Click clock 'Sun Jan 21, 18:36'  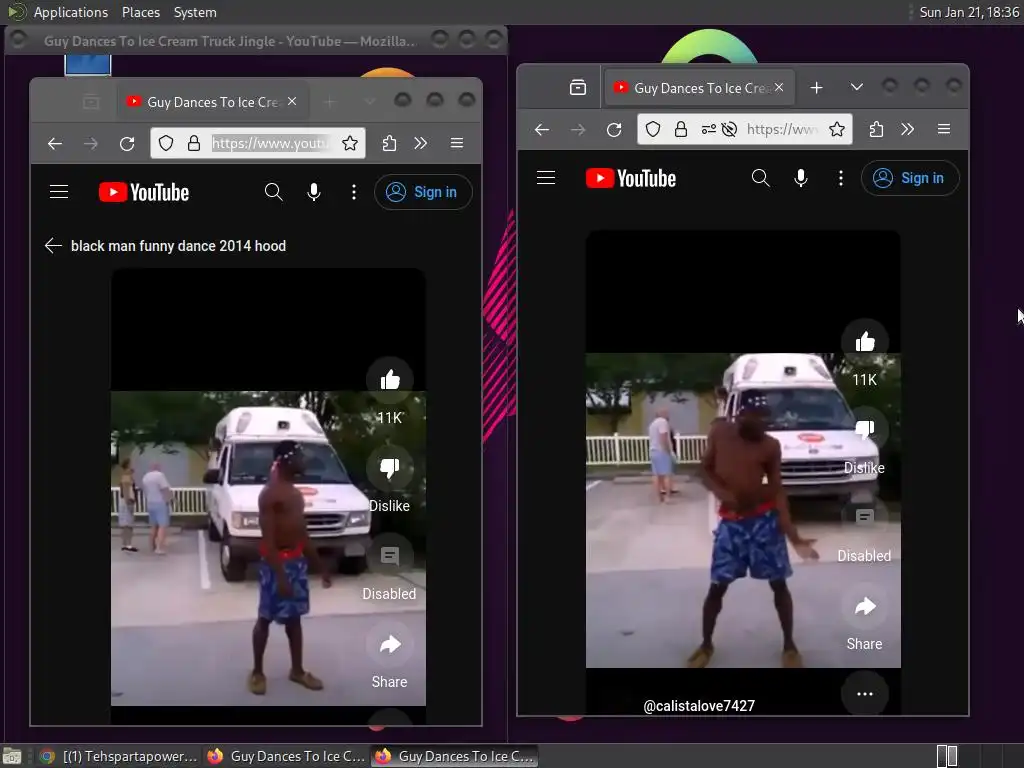[x=969, y=12]
